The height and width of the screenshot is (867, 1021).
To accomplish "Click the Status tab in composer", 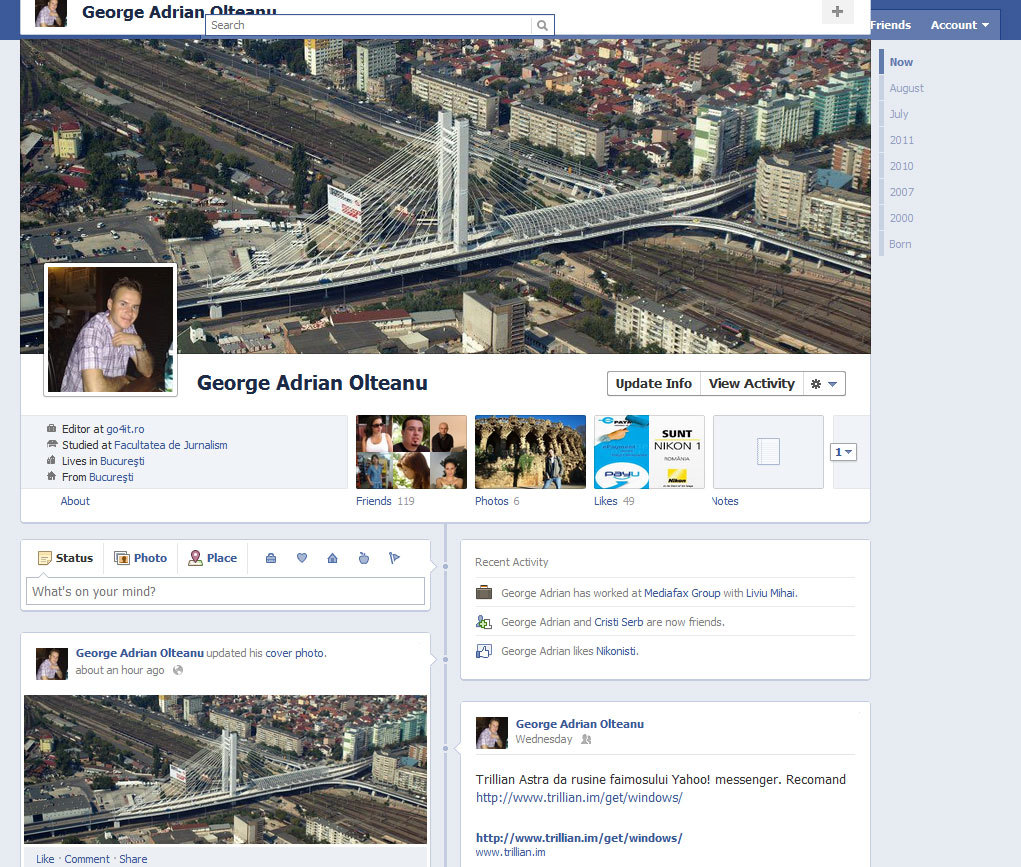I will [65, 558].
